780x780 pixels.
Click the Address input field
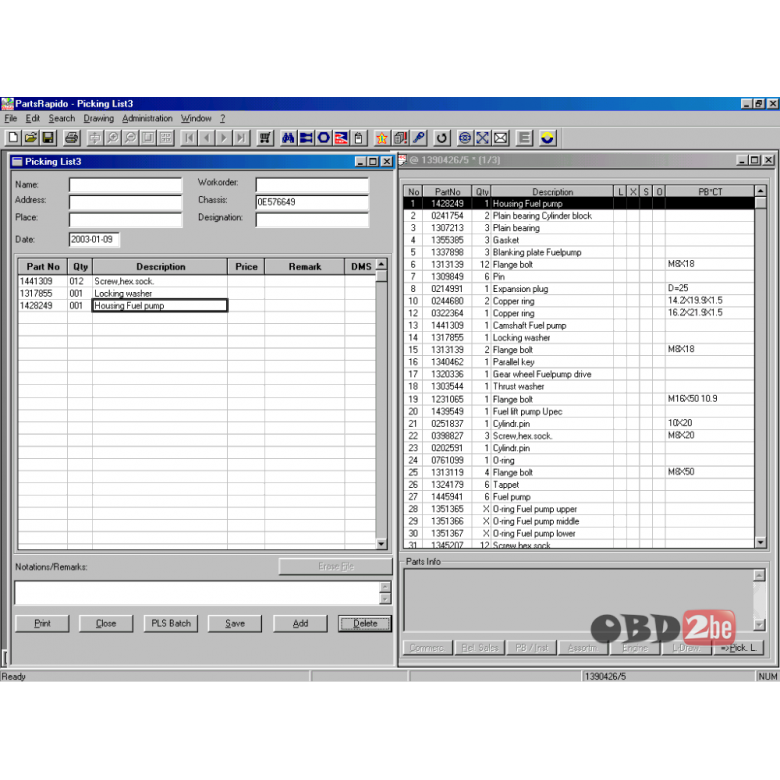click(125, 202)
